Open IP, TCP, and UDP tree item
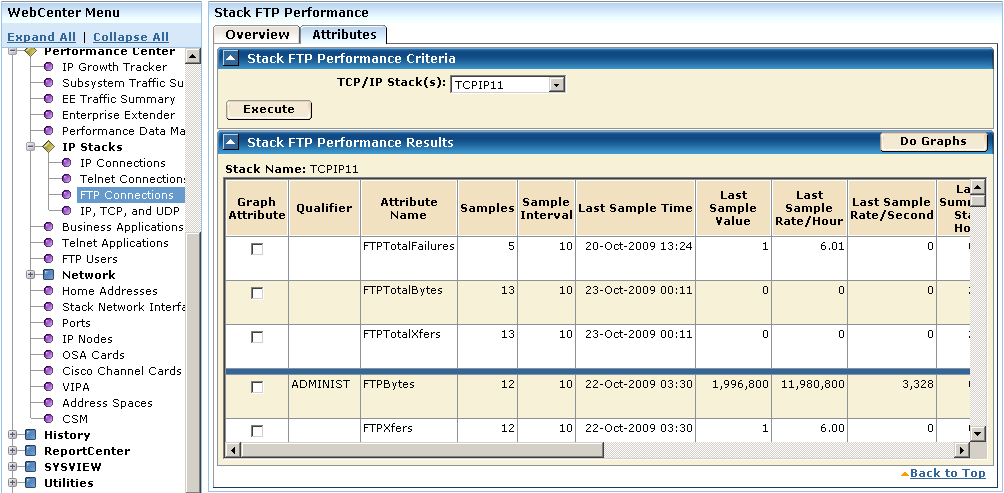Image resolution: width=1004 pixels, height=493 pixels. (129, 211)
